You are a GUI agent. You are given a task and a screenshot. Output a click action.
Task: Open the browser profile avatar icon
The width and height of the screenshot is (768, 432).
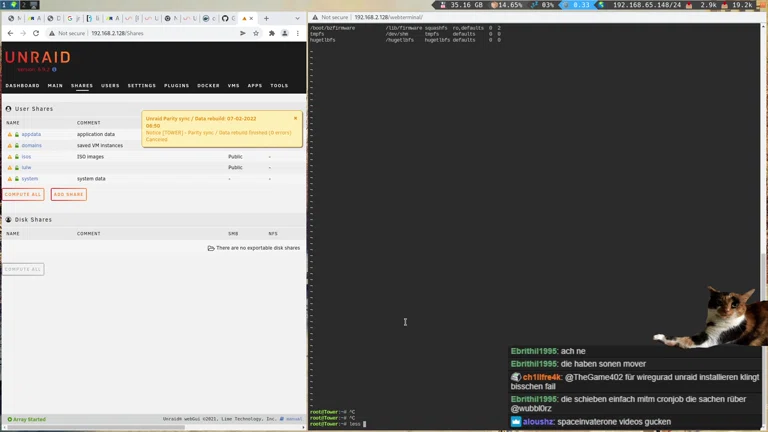point(284,33)
